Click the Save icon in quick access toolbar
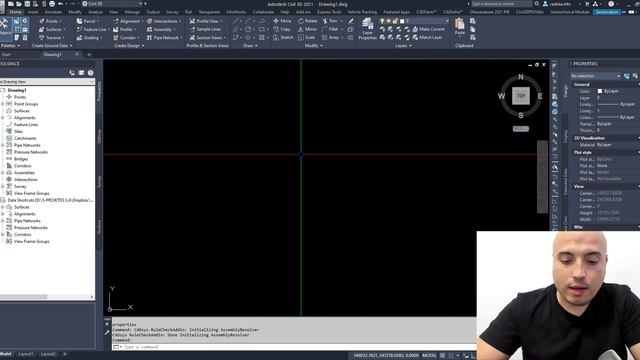640x360 pixels. pyautogui.click(x=27, y=4)
